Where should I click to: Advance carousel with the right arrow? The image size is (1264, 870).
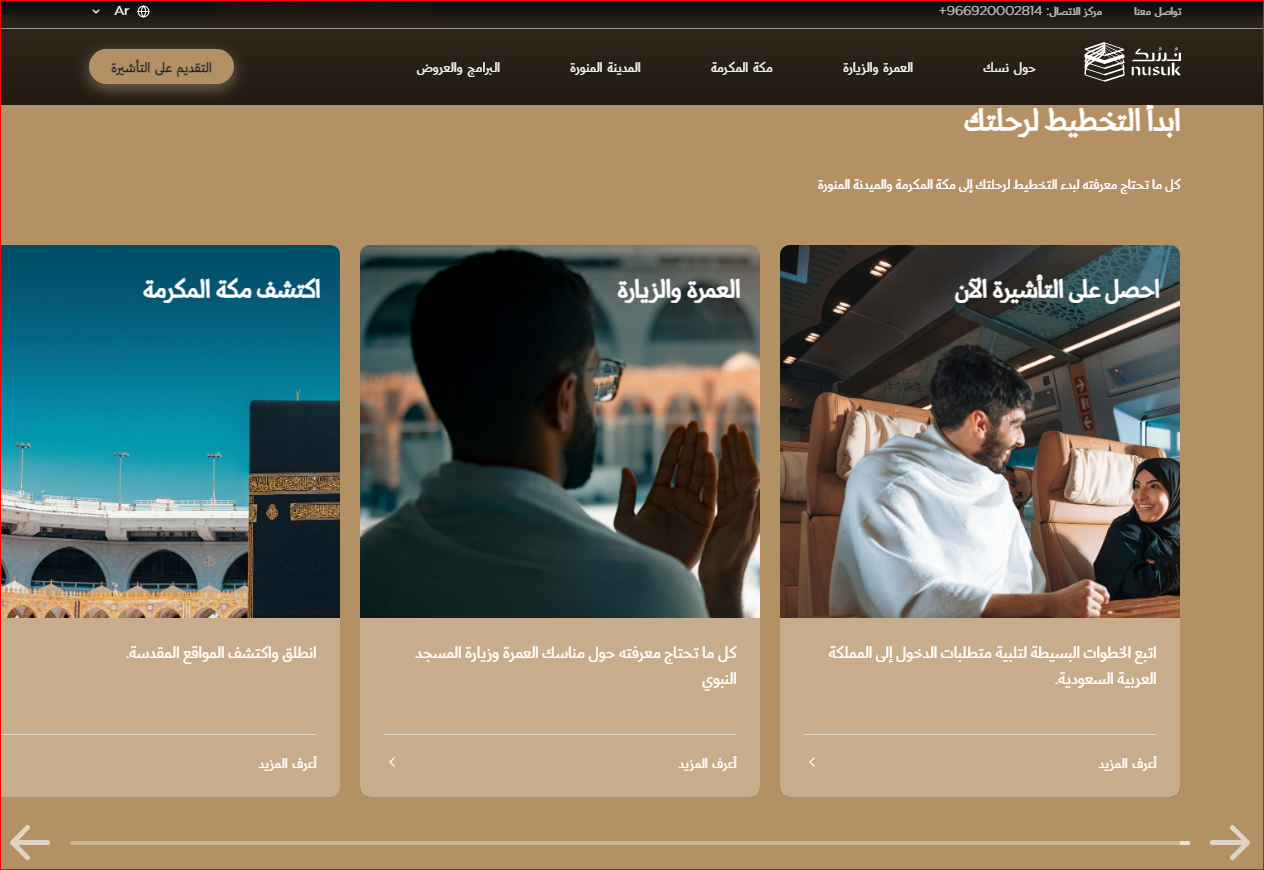point(1229,842)
